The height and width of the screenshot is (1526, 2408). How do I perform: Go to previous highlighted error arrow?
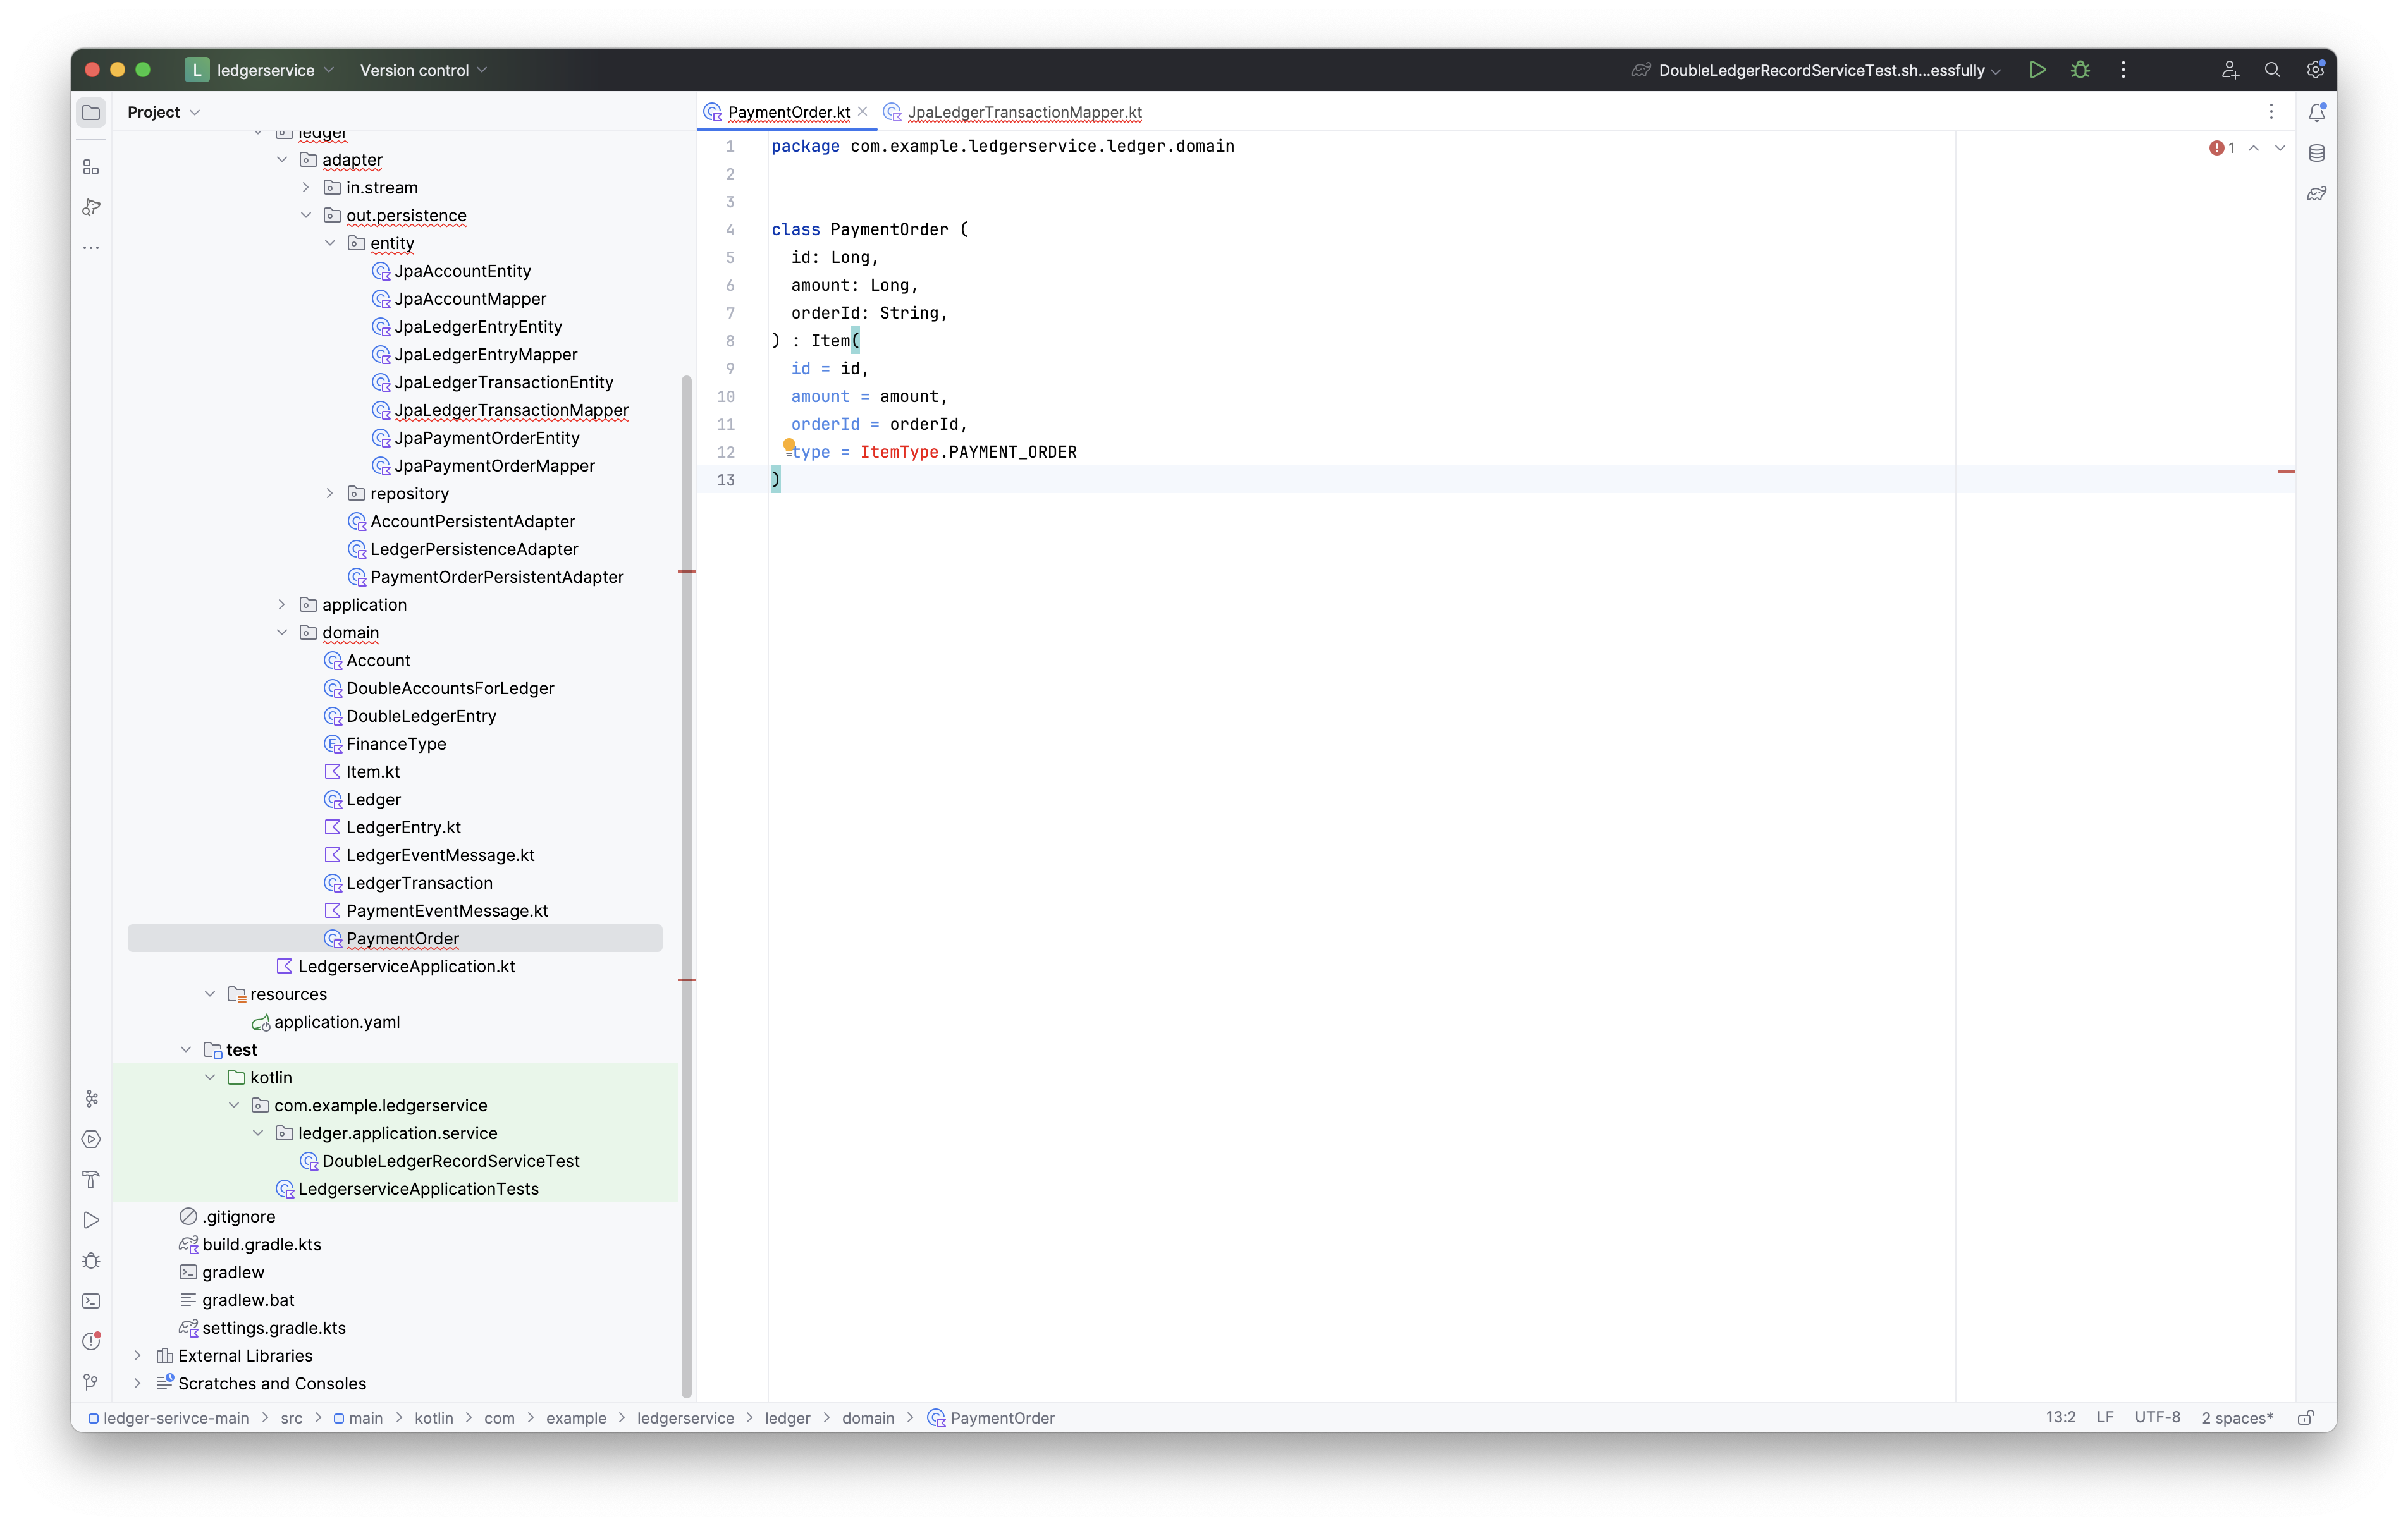(2254, 148)
